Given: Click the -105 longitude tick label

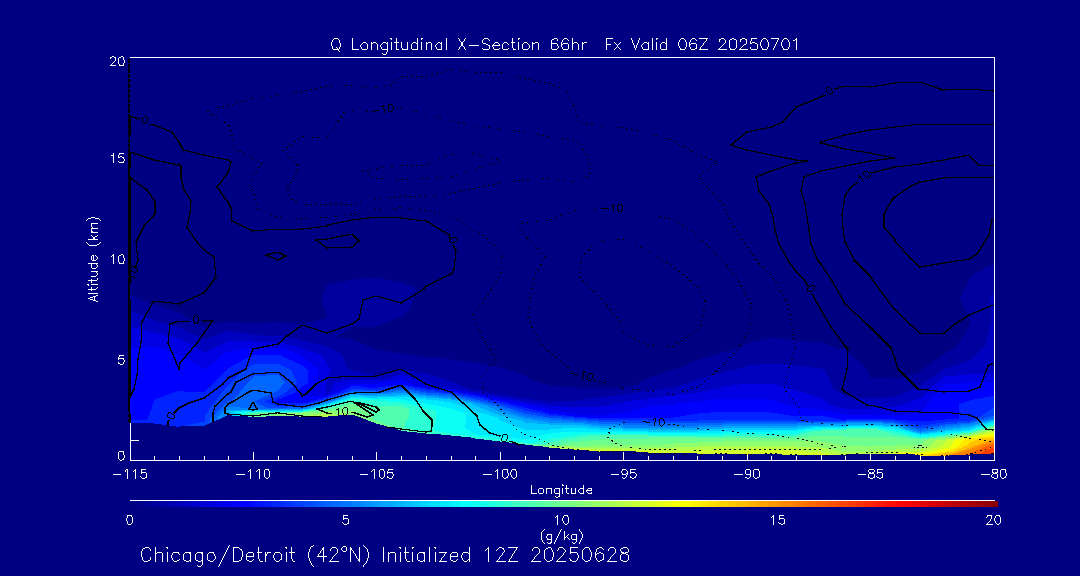Looking at the screenshot, I should (x=376, y=475).
